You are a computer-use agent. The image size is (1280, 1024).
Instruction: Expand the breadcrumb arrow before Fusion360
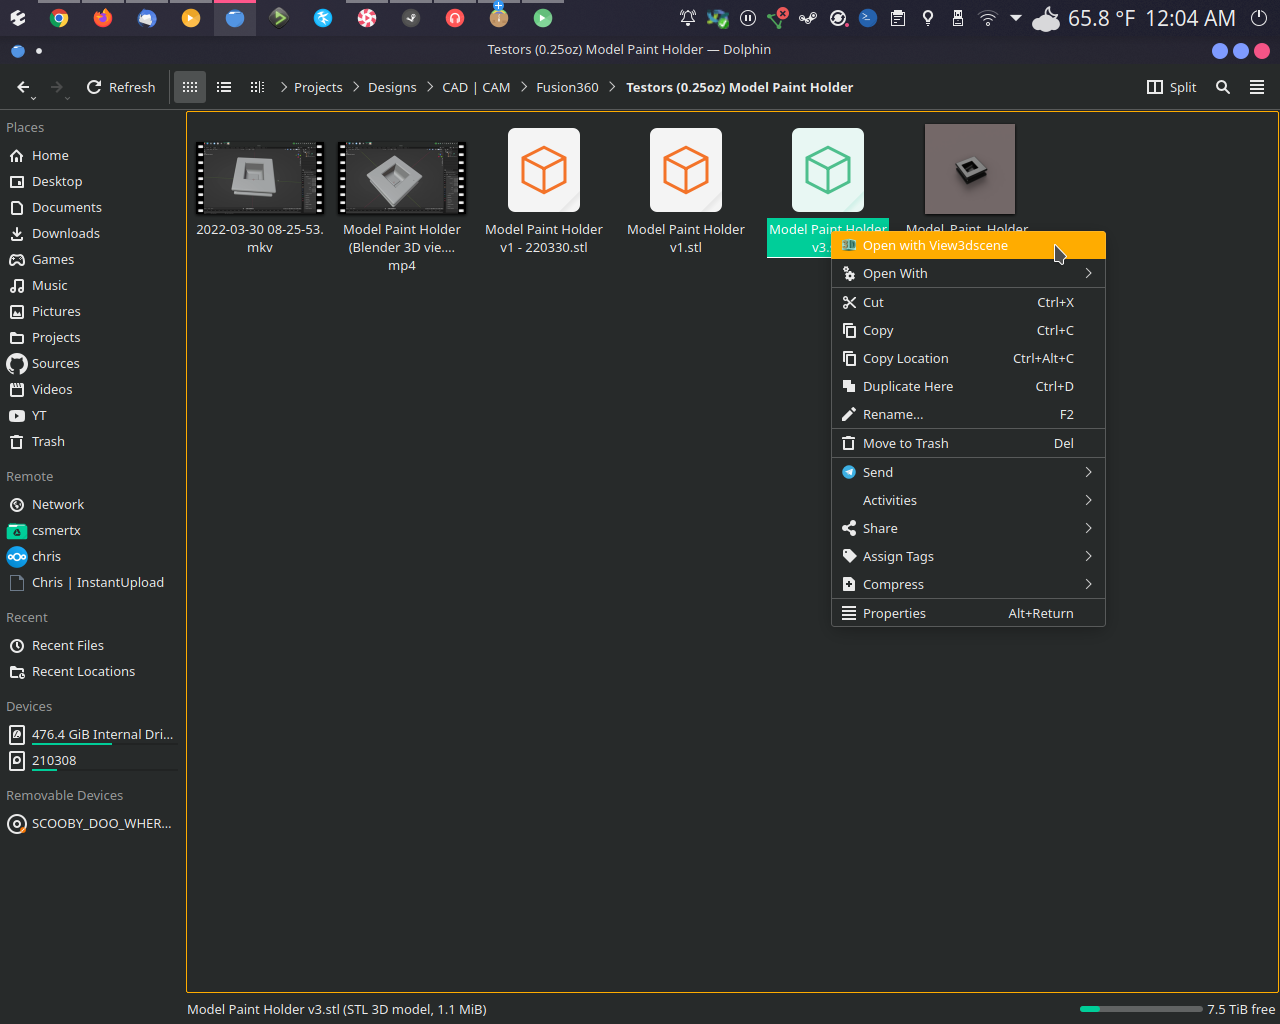point(524,88)
